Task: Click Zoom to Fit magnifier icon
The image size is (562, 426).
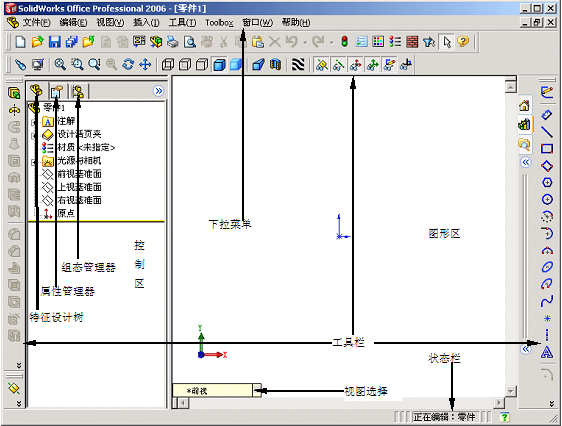Action: tap(60, 64)
